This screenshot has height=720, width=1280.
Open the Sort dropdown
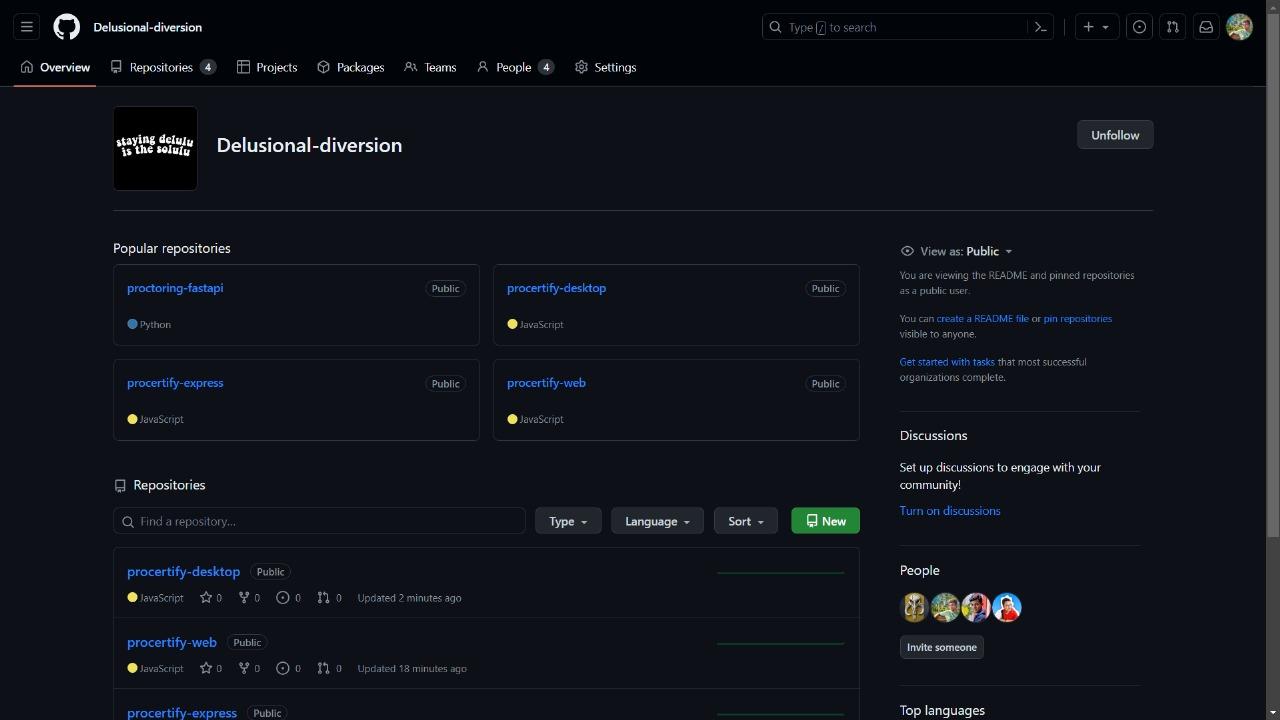pos(745,521)
